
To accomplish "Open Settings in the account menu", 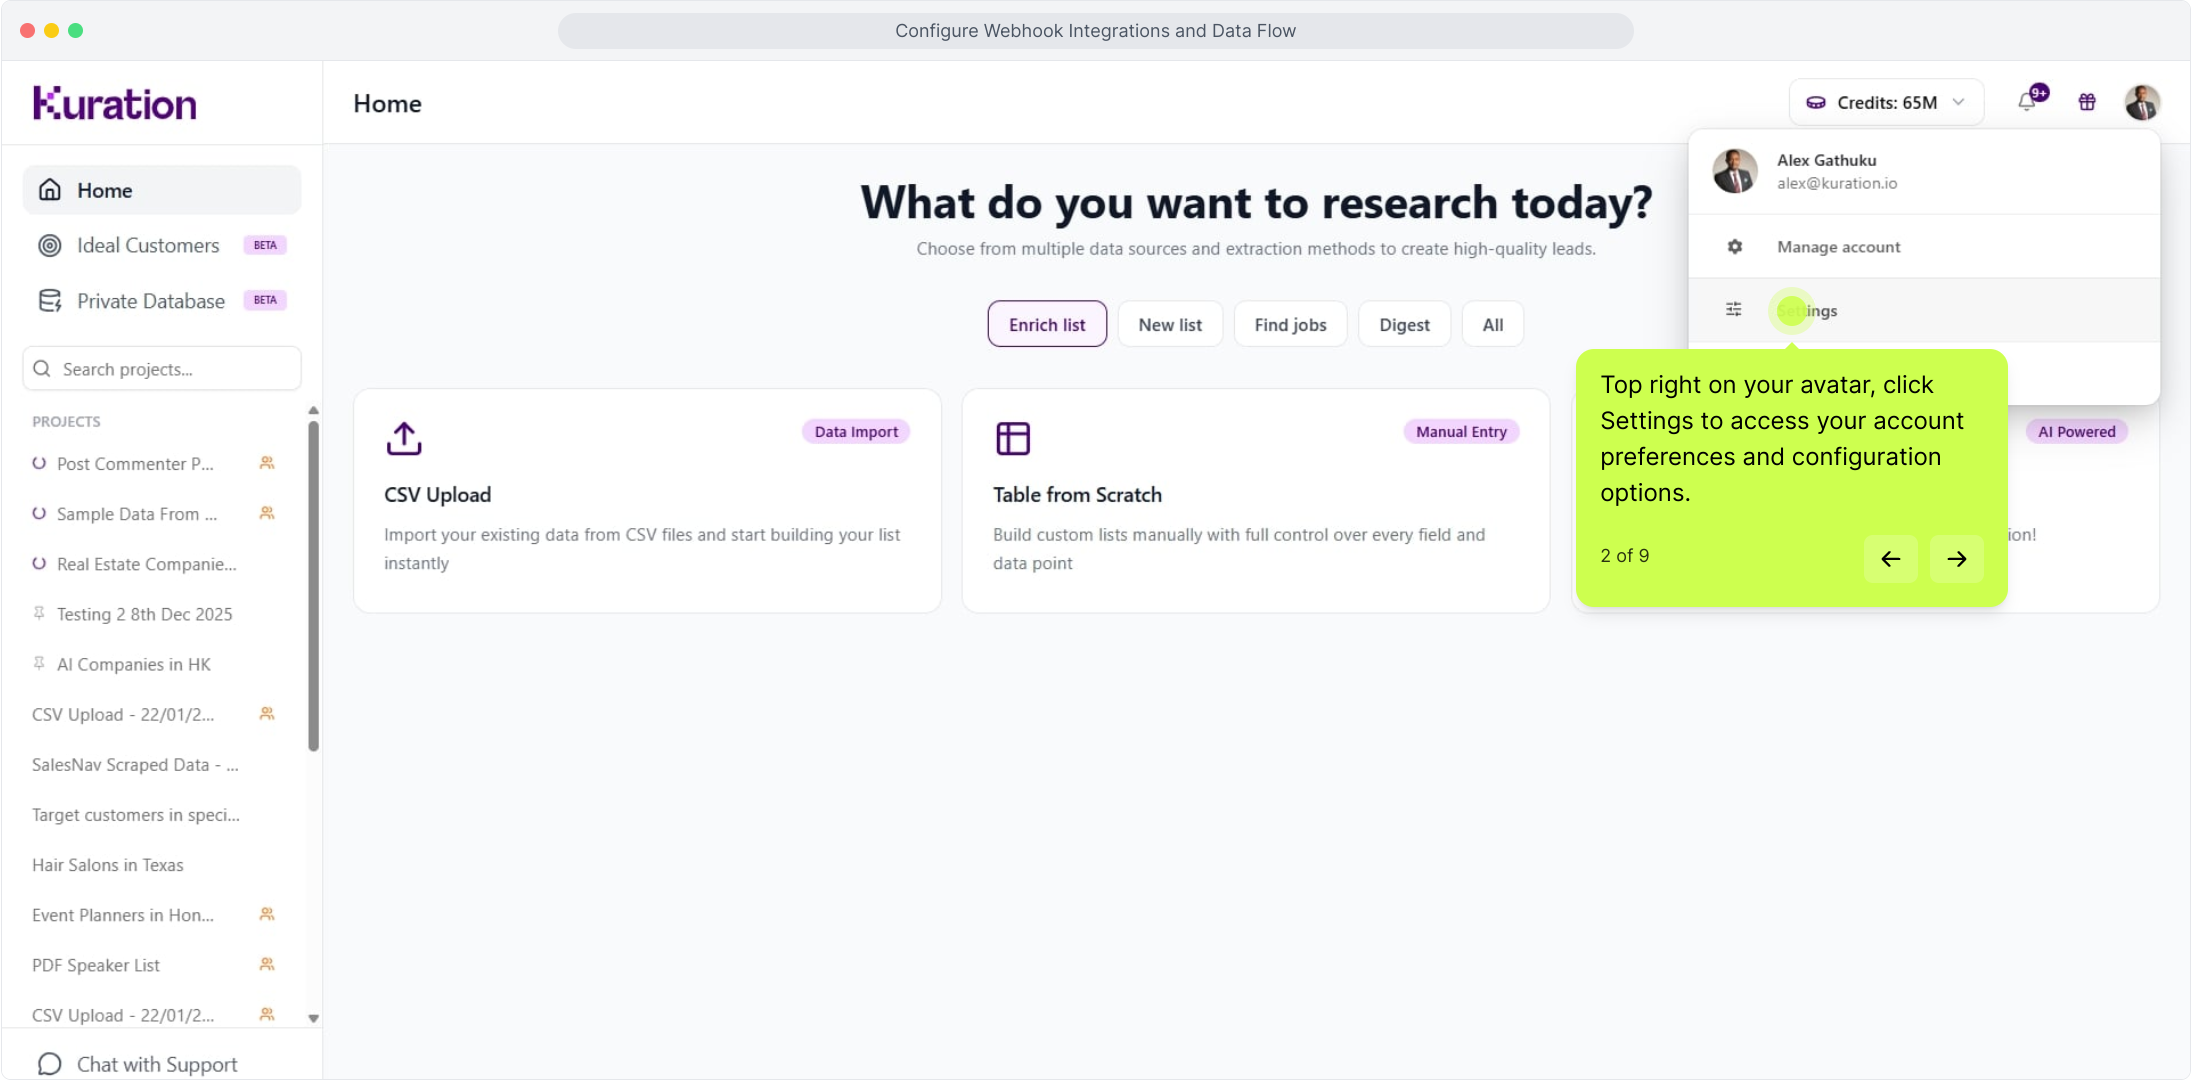I will click(1923, 310).
